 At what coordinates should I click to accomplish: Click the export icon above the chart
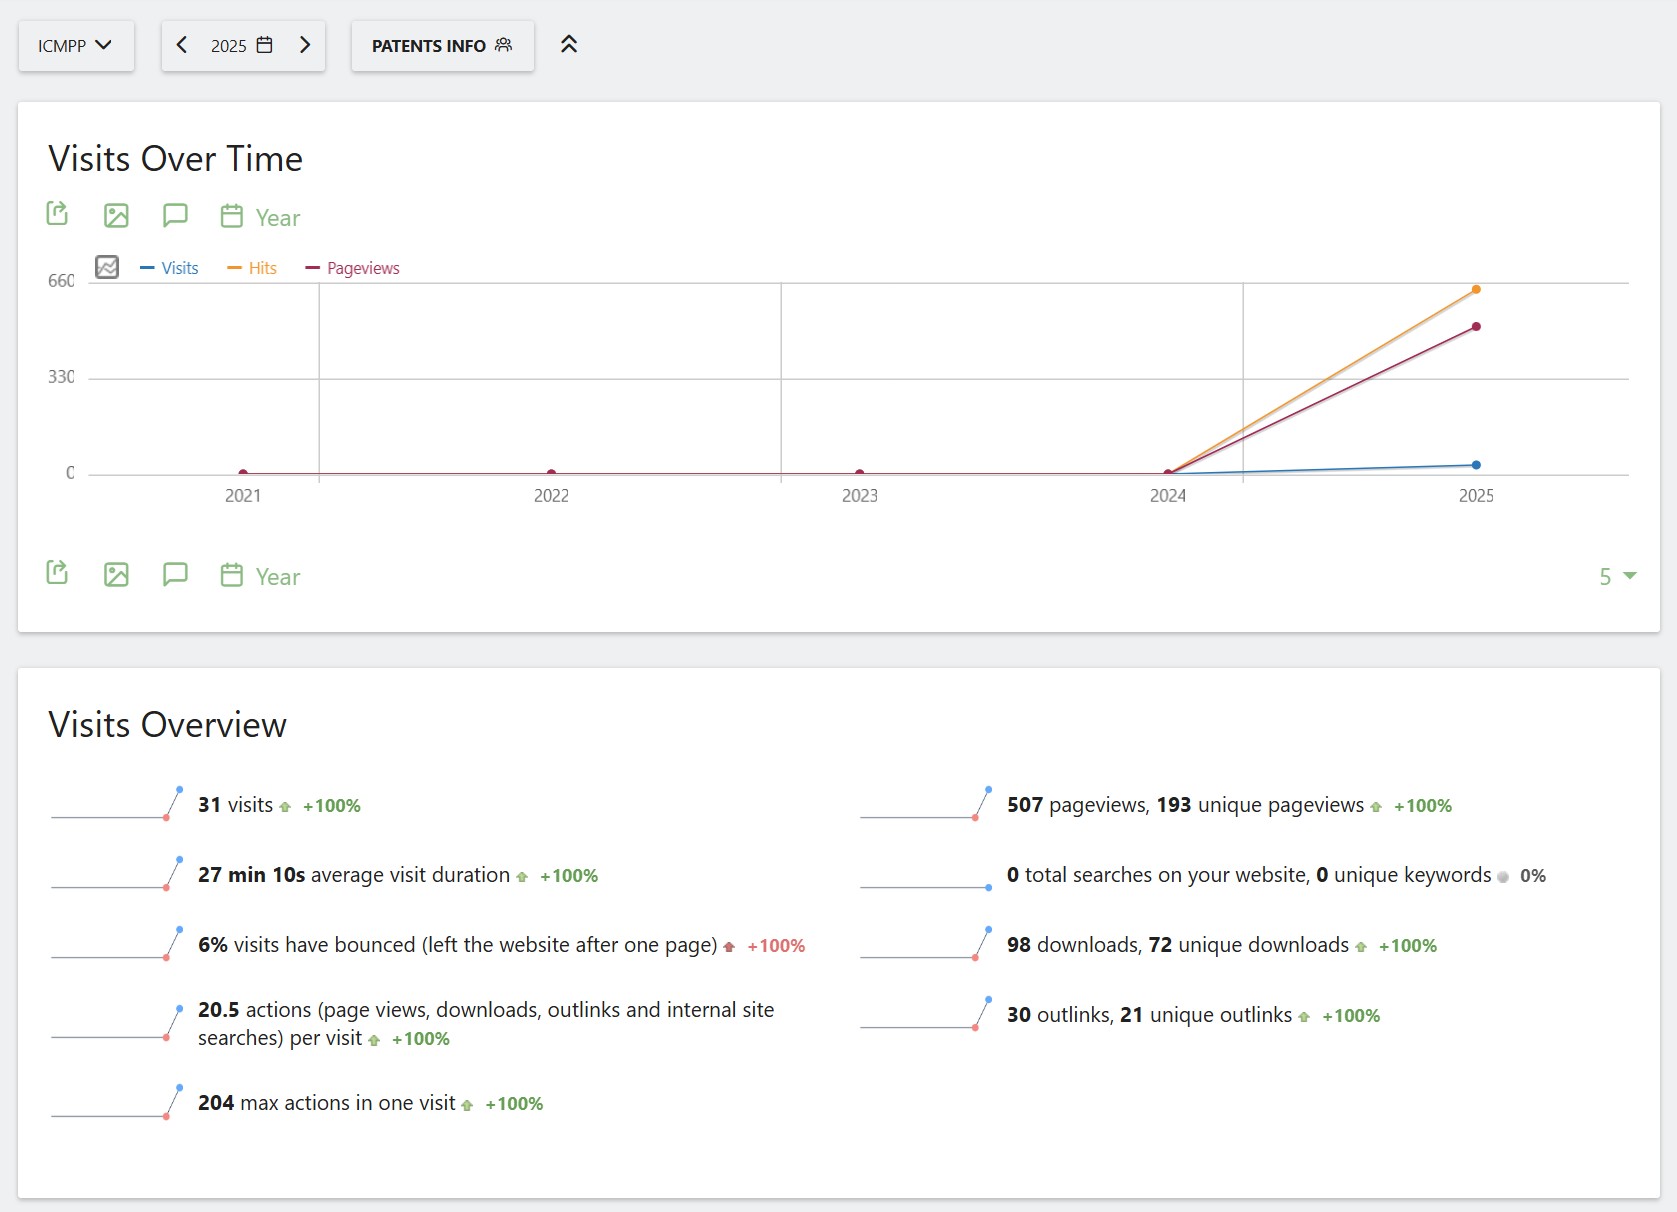tap(57, 214)
